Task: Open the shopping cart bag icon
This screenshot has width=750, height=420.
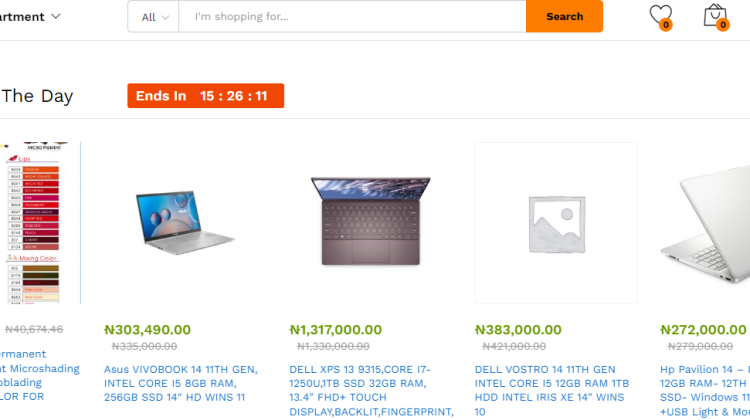Action: point(713,15)
